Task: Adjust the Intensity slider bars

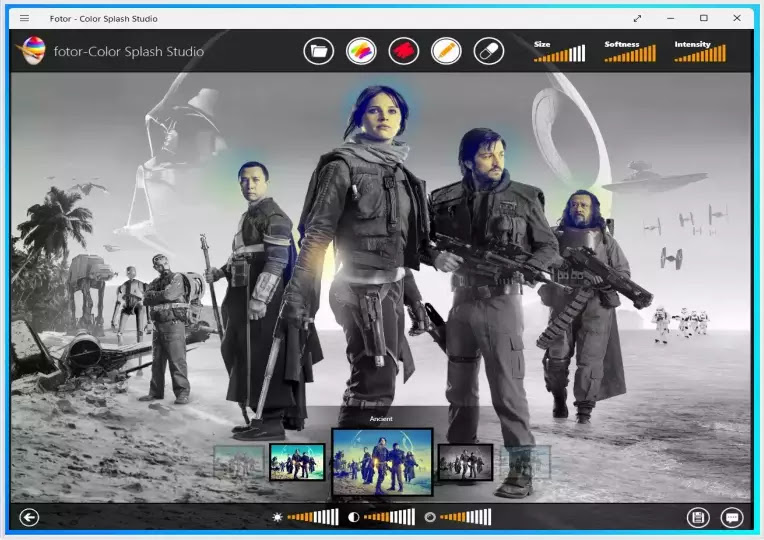Action: tap(700, 54)
